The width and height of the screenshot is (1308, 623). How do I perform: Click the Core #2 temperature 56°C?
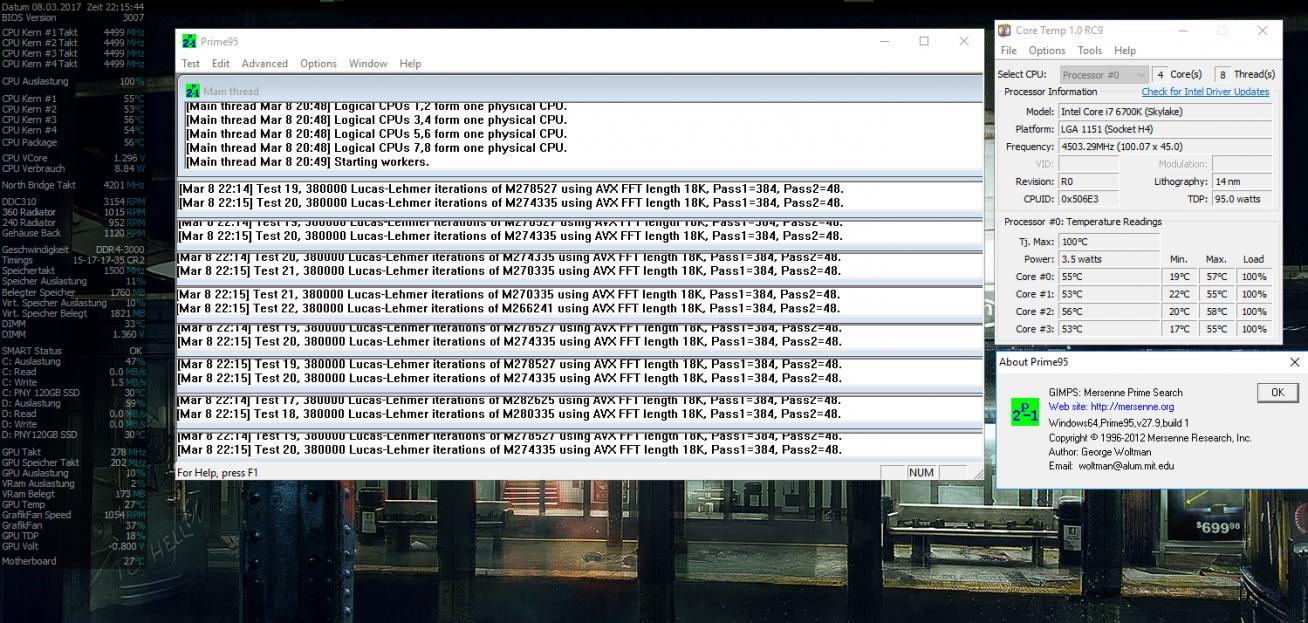1108,312
